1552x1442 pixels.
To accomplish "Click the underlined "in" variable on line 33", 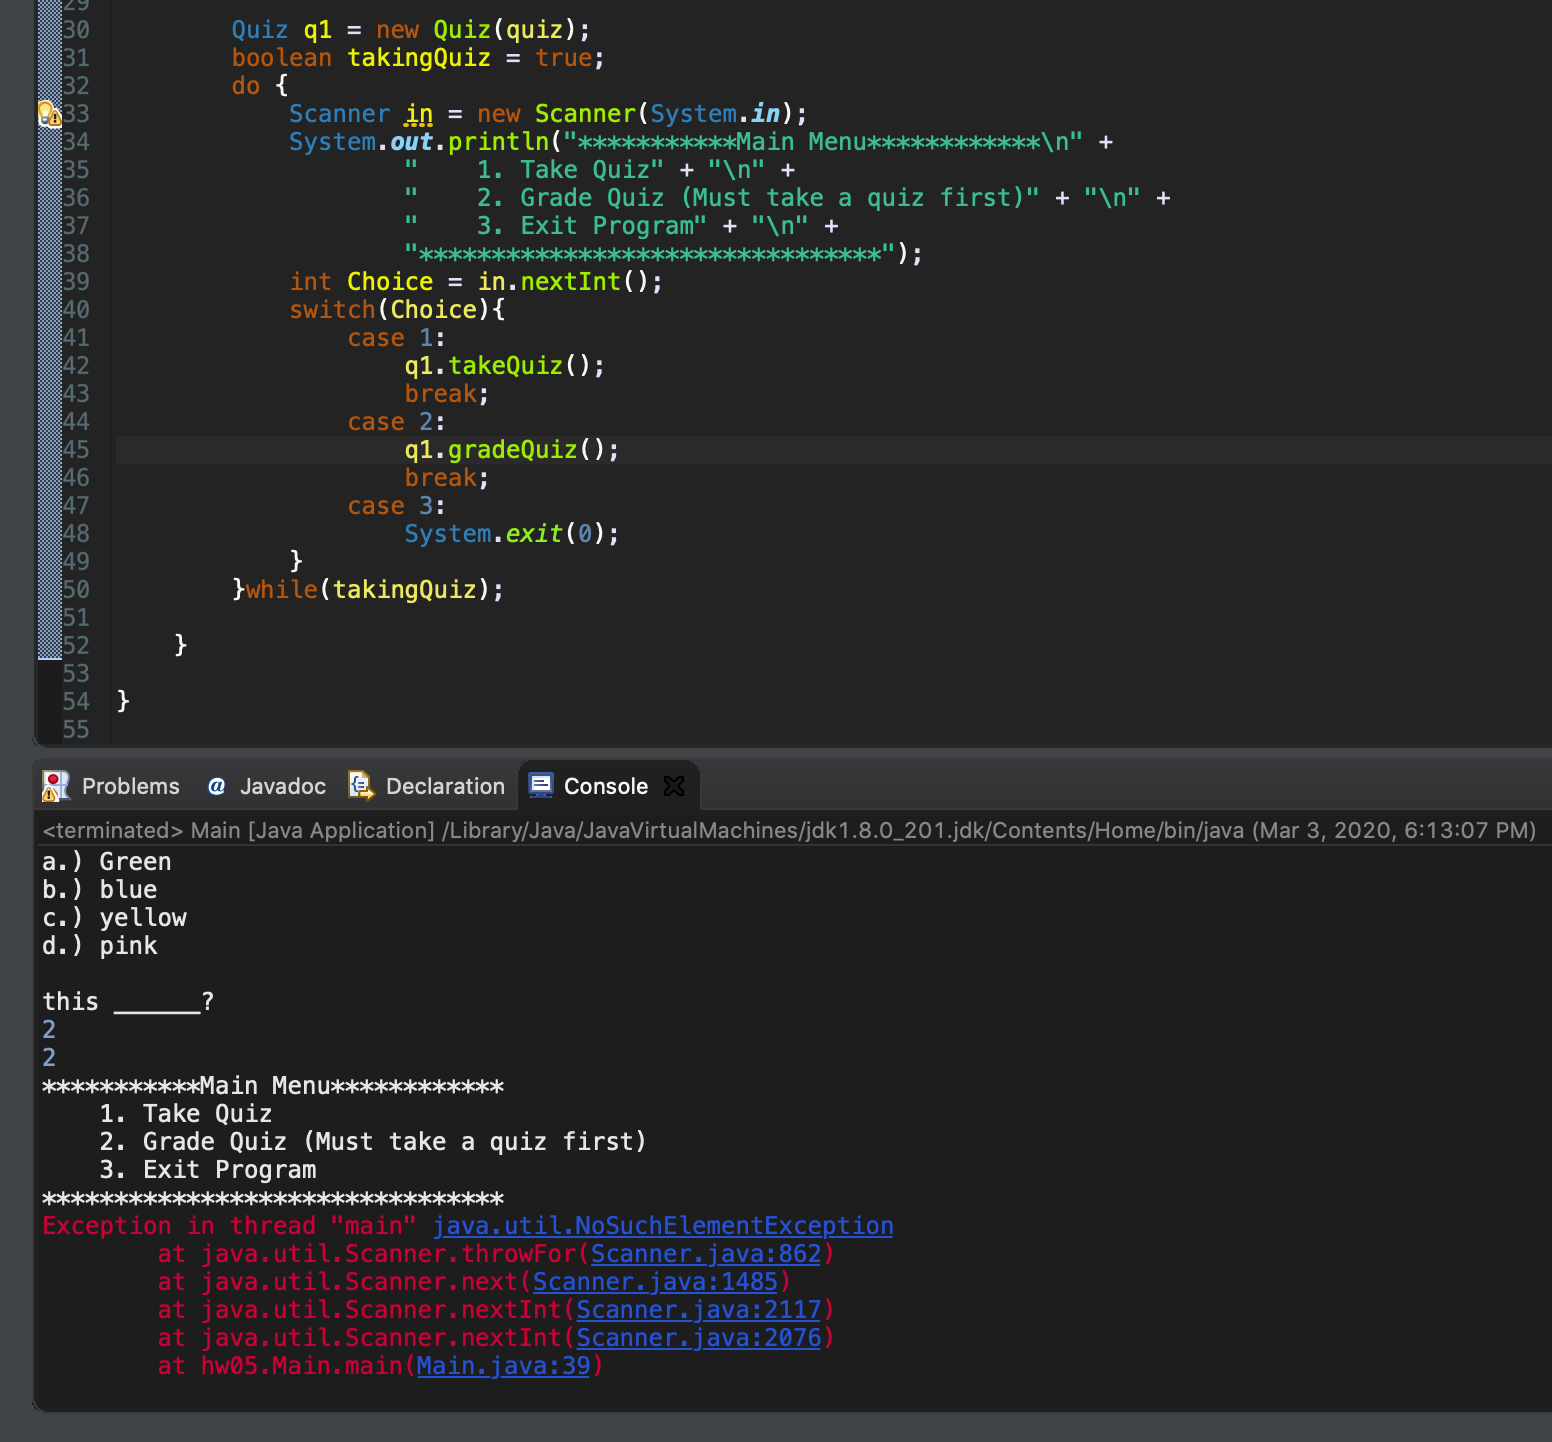I will pos(419,114).
